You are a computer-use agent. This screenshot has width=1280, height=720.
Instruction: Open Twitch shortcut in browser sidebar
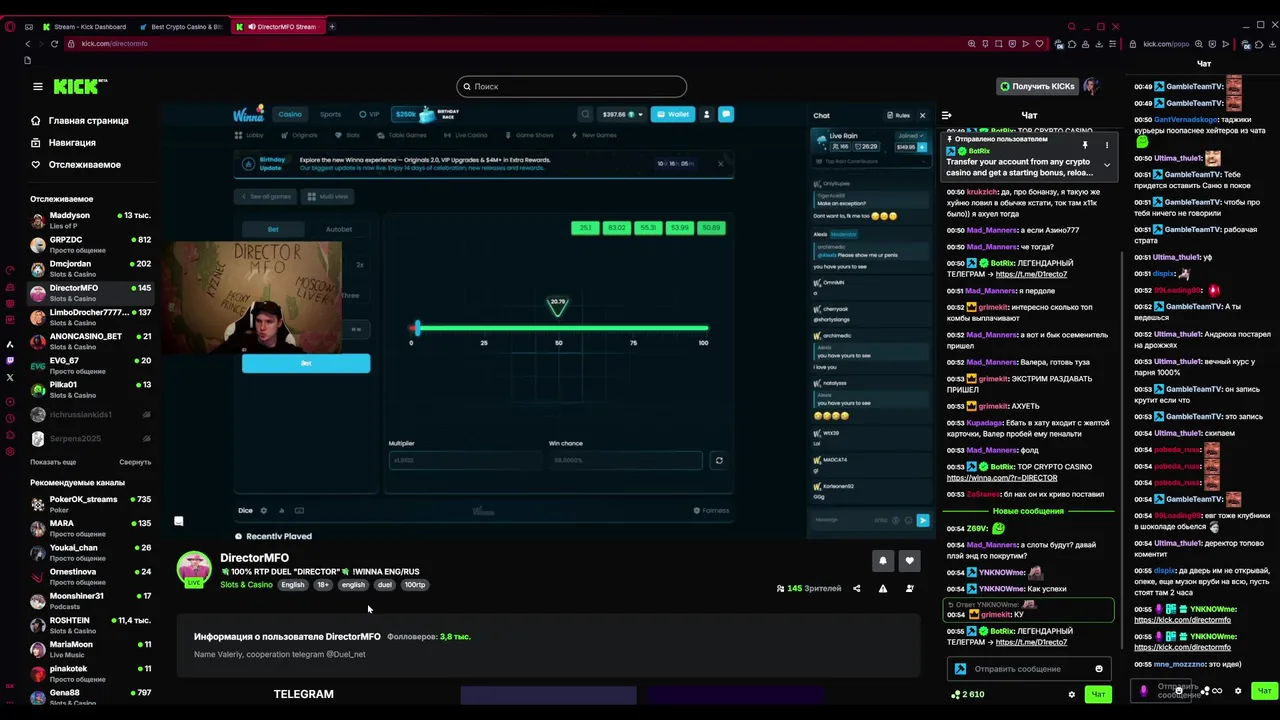tap(10, 360)
